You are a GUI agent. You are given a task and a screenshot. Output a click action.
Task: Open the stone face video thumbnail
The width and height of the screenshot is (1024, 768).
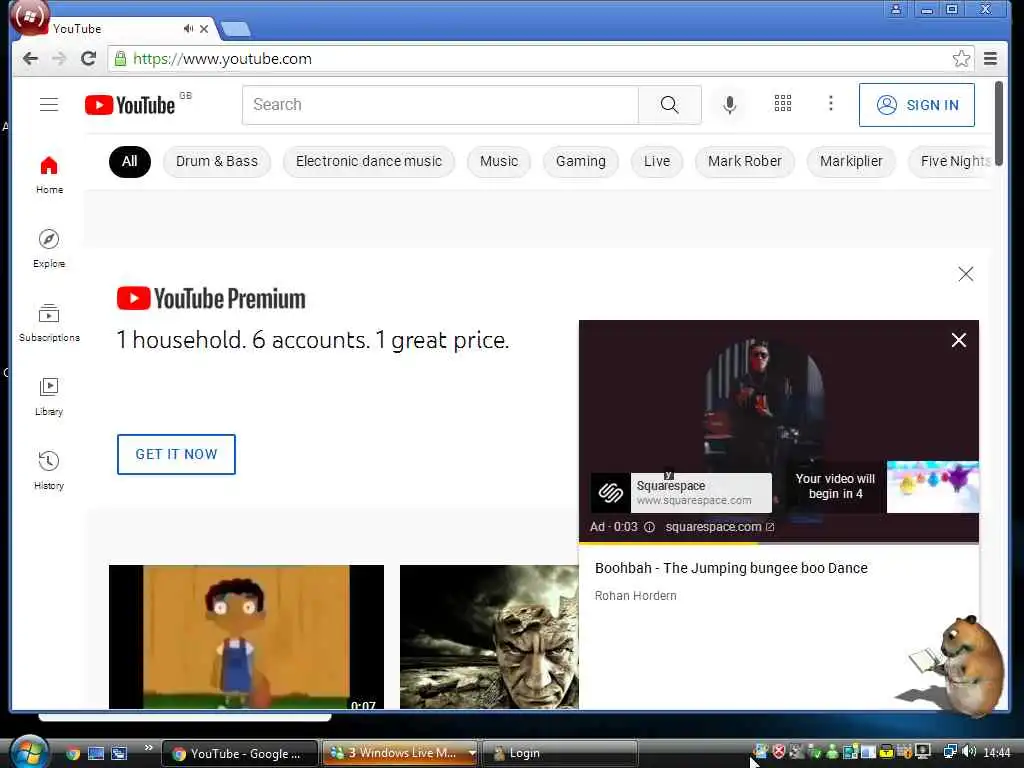pos(489,637)
